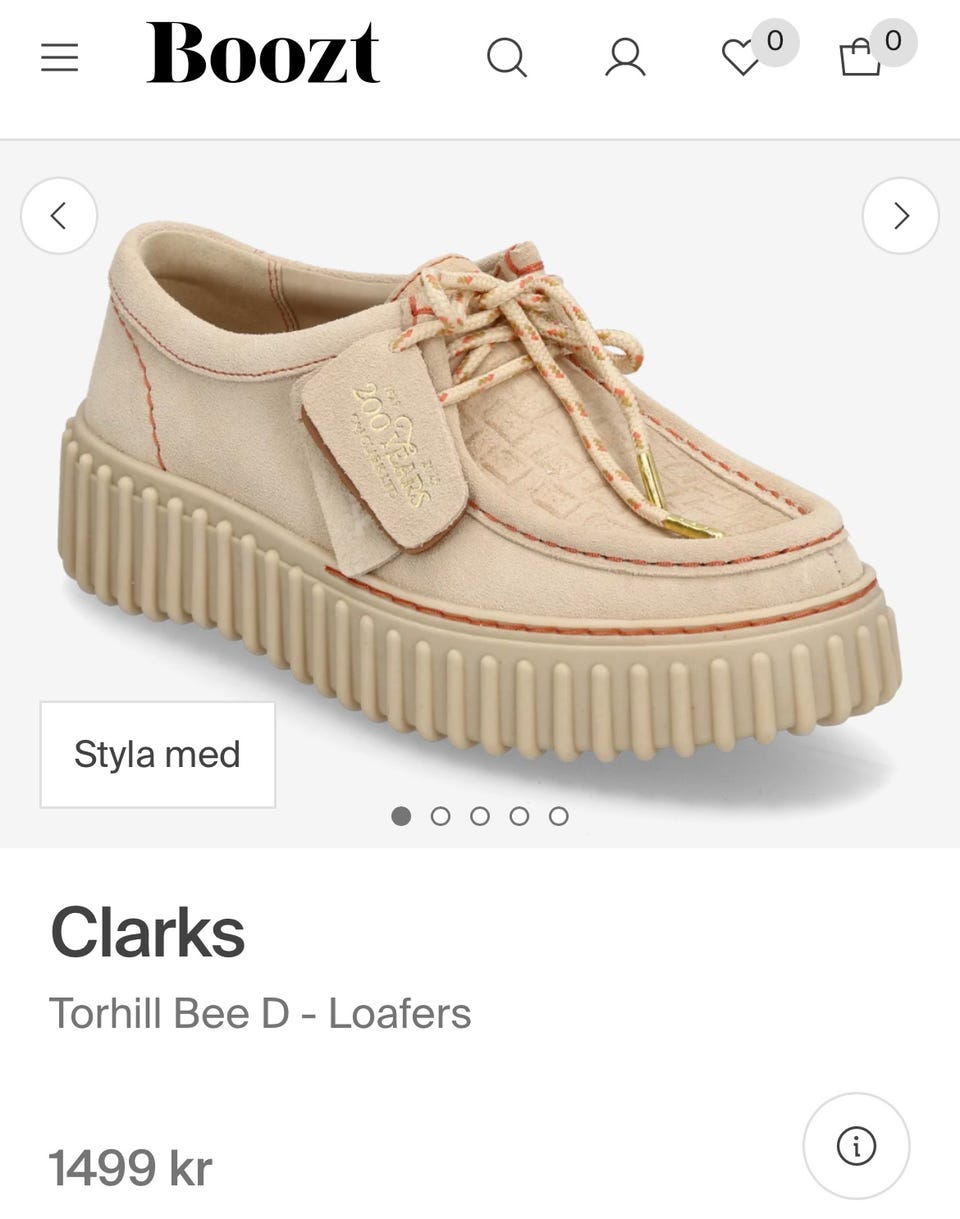Click the Boozt logo
The width and height of the screenshot is (960, 1219).
pos(263,53)
